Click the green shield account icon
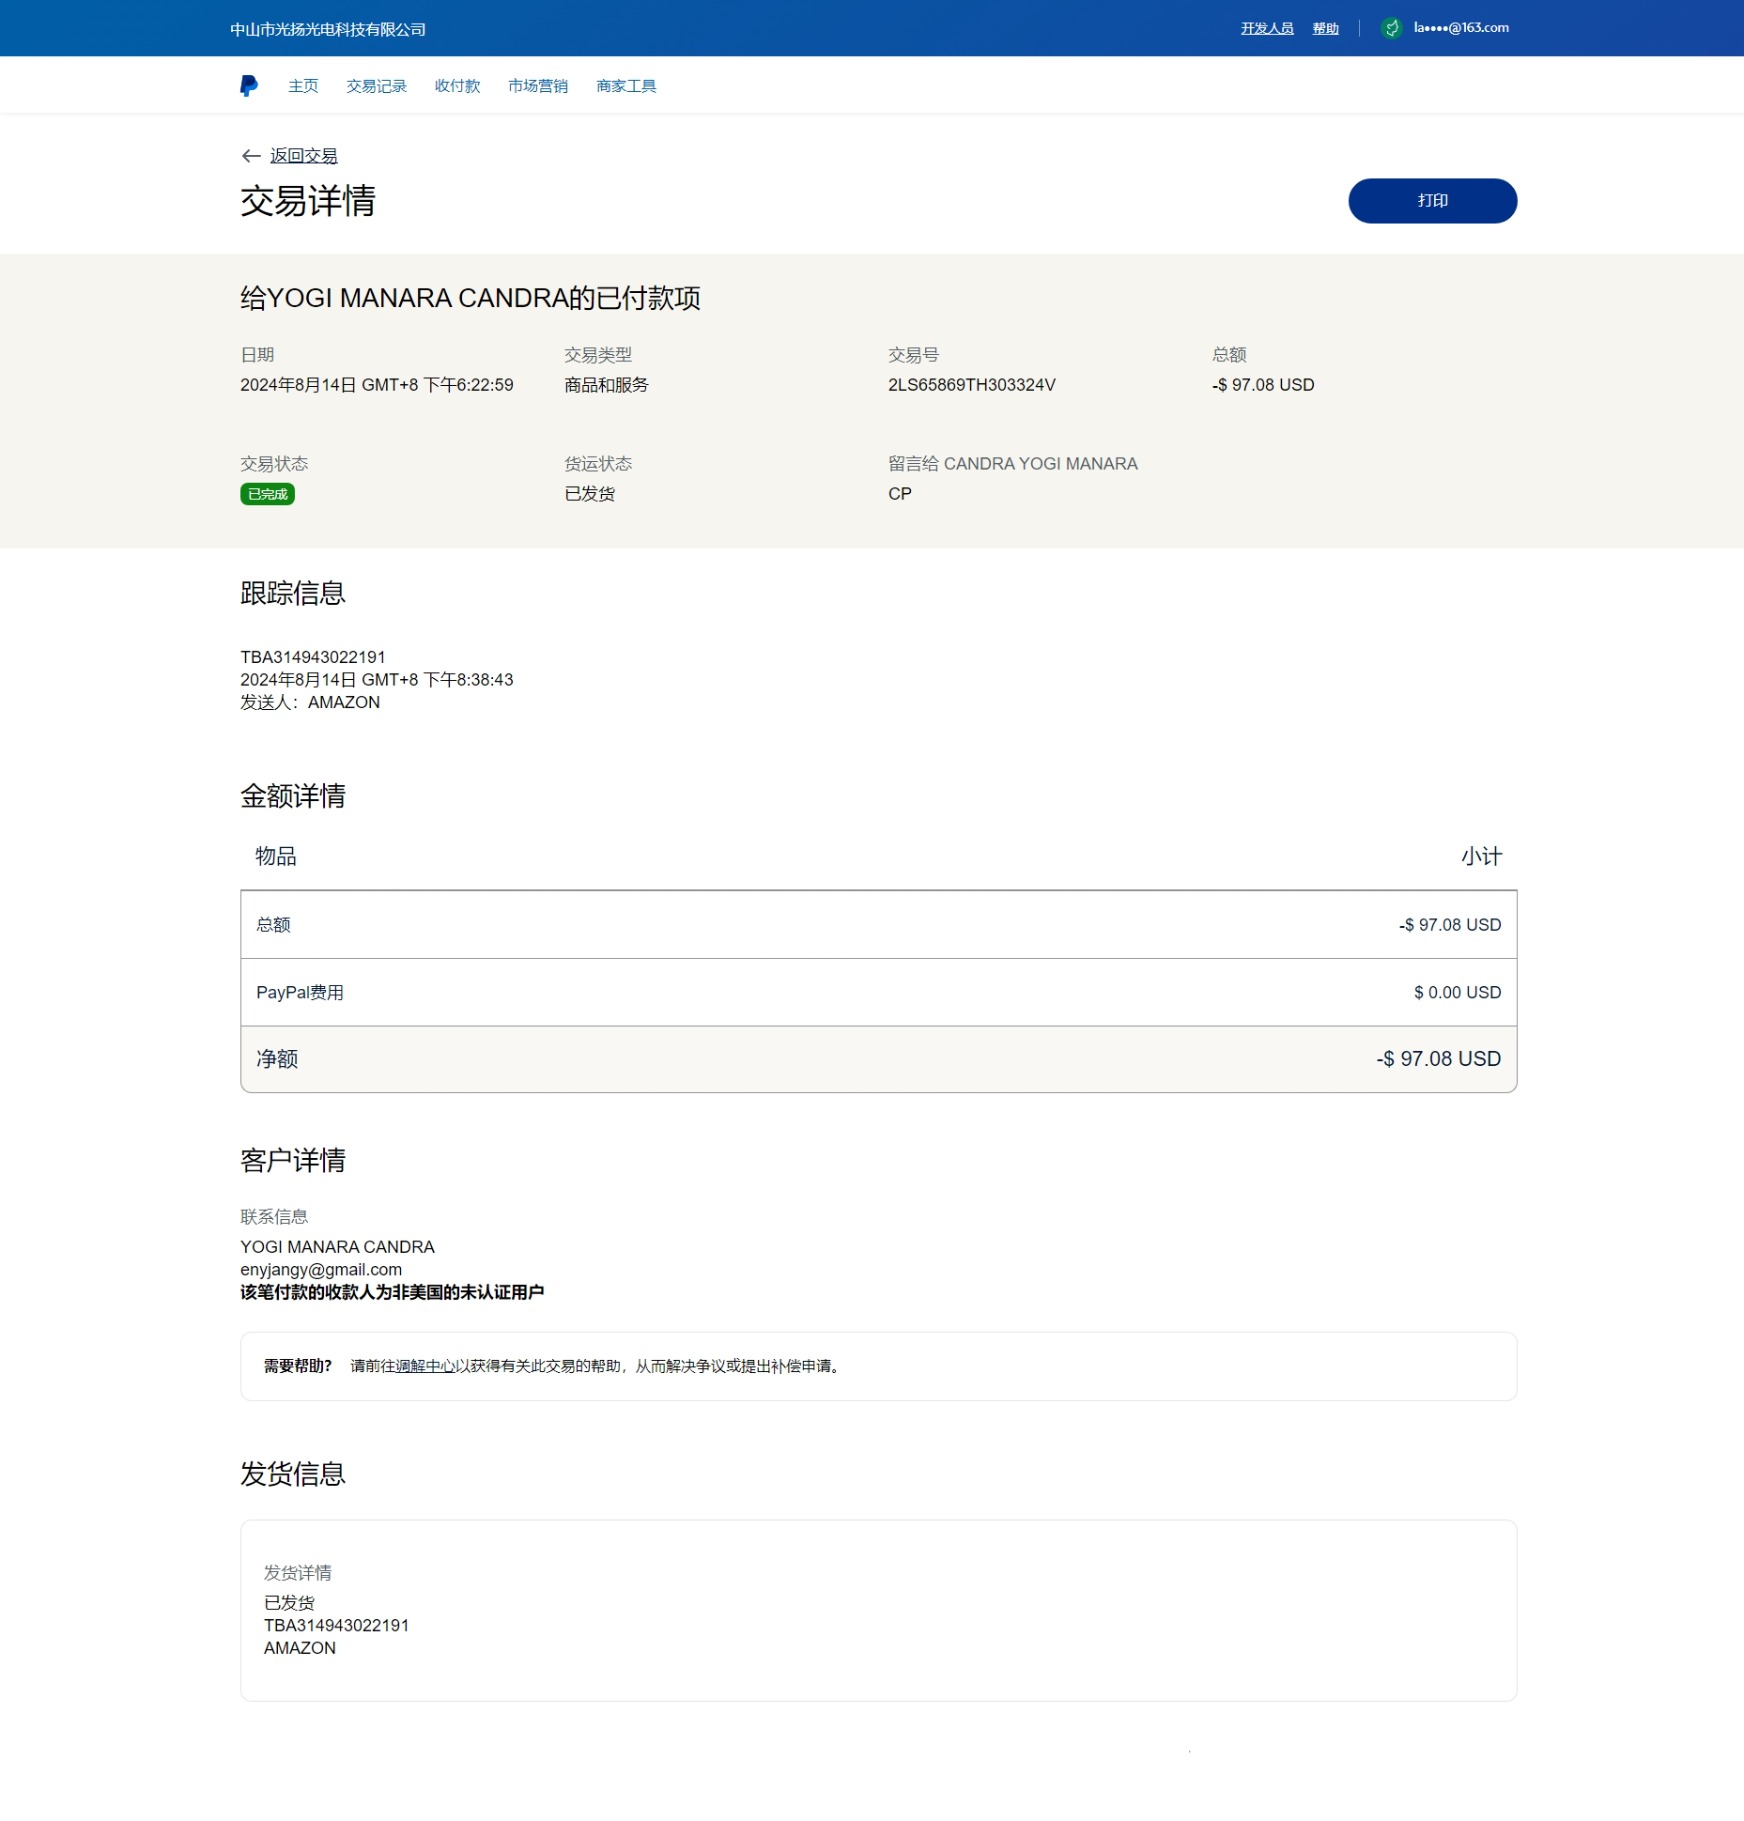Viewport: 1744px width, 1821px height. point(1391,28)
